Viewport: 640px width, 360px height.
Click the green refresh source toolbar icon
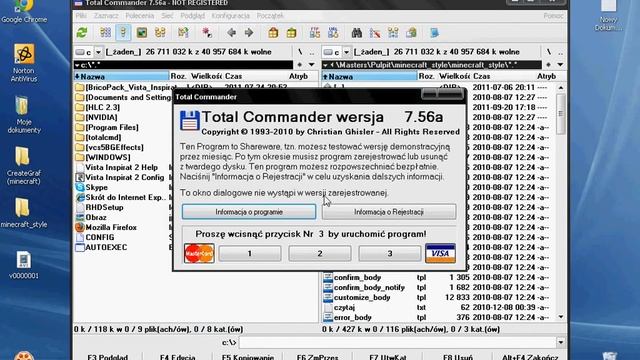click(x=82, y=33)
